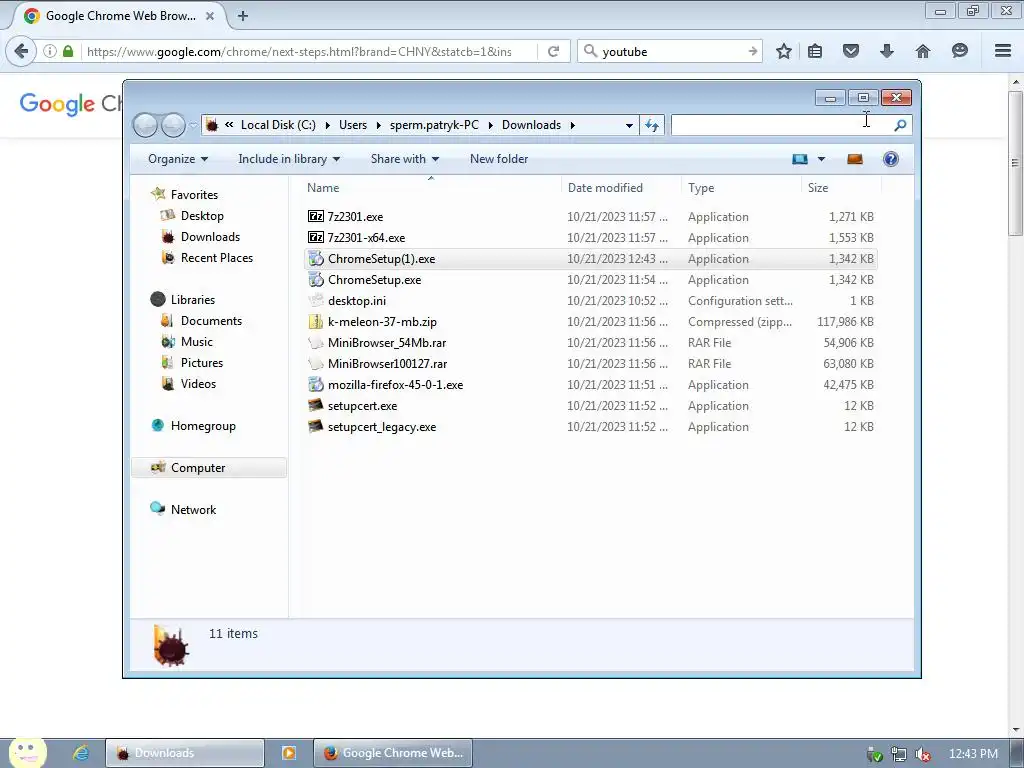Click the Explorer search magnifier icon
This screenshot has width=1024, height=768.
900,125
